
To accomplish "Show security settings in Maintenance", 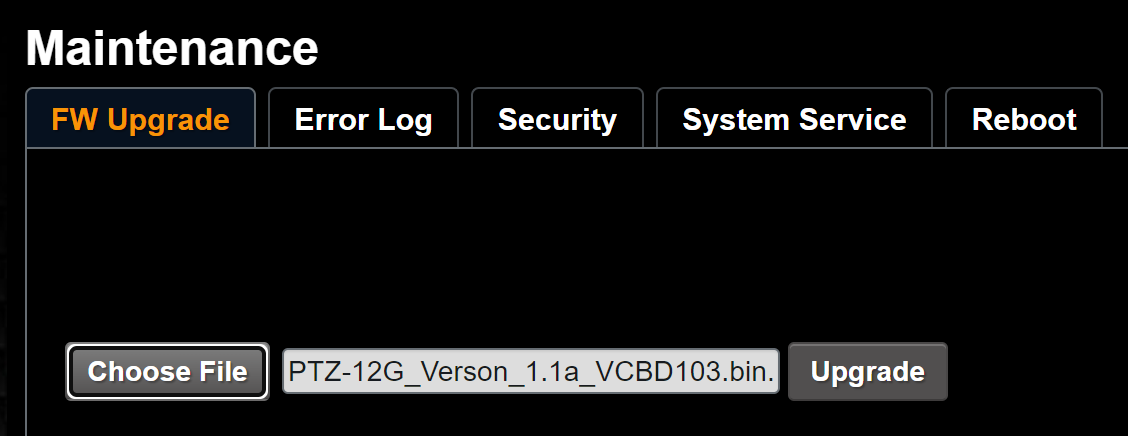I will tap(557, 120).
